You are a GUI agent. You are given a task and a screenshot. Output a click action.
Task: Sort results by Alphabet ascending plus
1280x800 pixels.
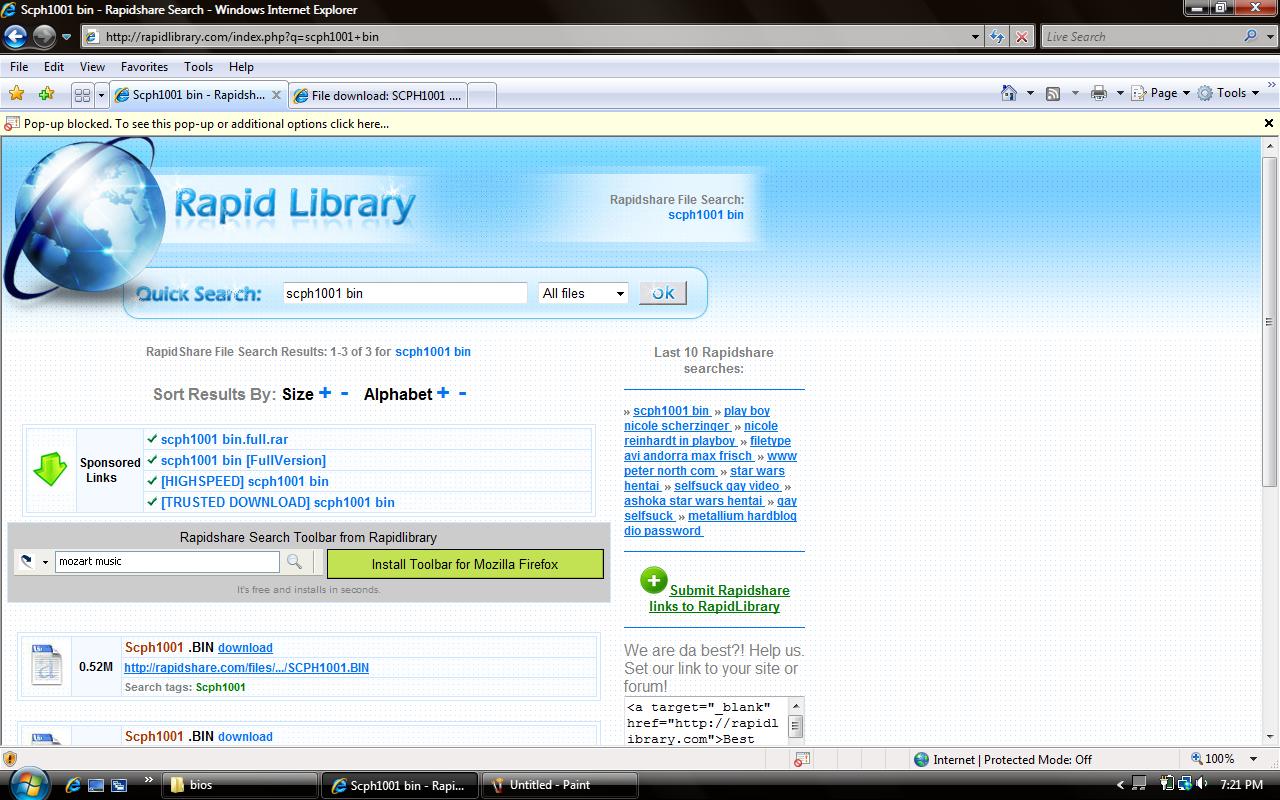443,393
